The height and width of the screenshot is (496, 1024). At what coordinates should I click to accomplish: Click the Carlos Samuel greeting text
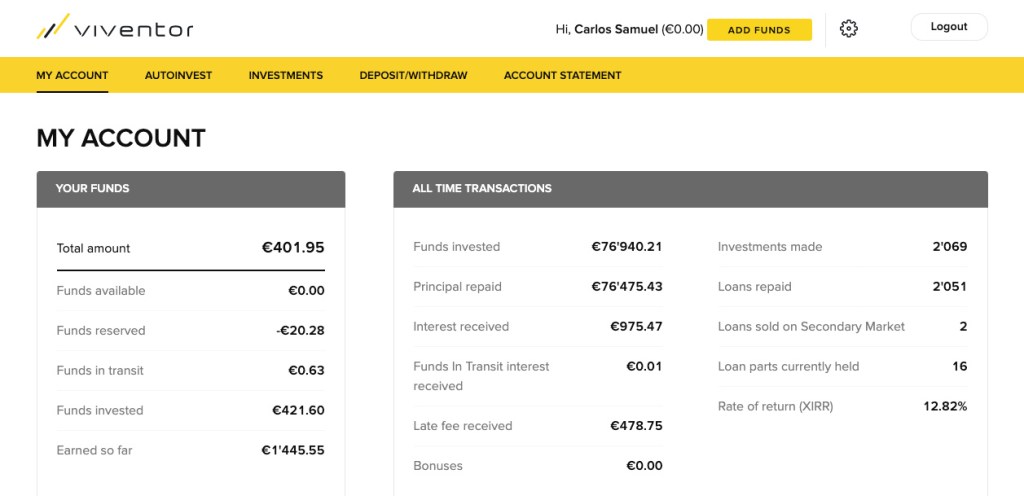(629, 30)
